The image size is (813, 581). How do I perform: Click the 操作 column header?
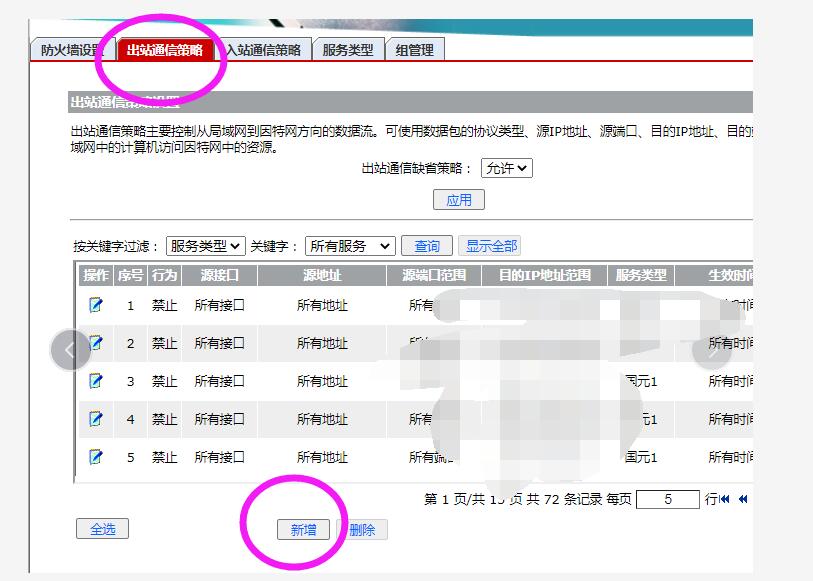[95, 275]
